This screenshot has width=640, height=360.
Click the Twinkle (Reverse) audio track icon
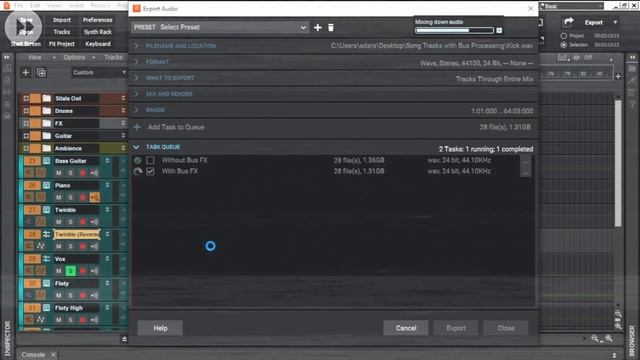pos(47,234)
